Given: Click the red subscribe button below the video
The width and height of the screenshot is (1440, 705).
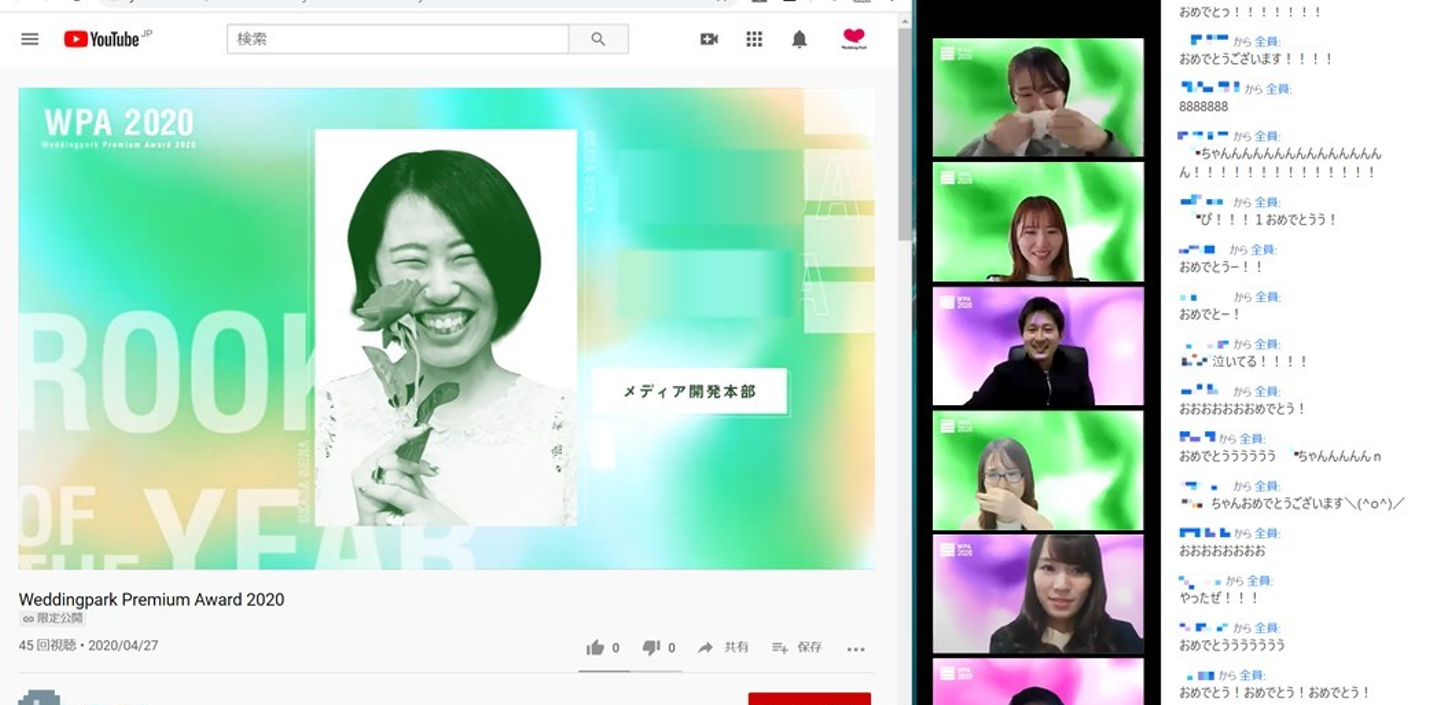Looking at the screenshot, I should click(x=809, y=698).
